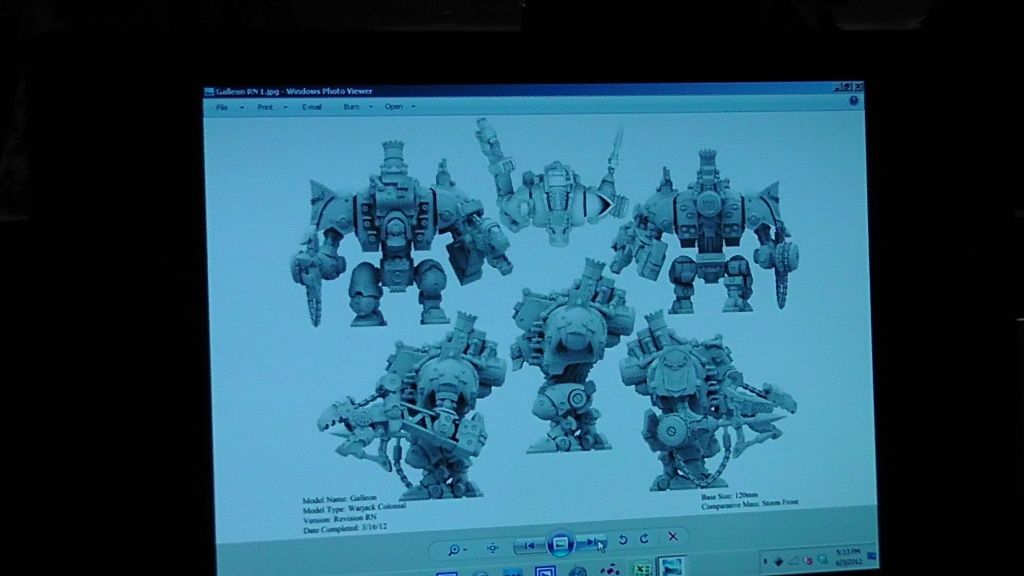This screenshot has width=1024, height=576.
Task: Click the E-mail toolbar button
Action: (x=312, y=107)
